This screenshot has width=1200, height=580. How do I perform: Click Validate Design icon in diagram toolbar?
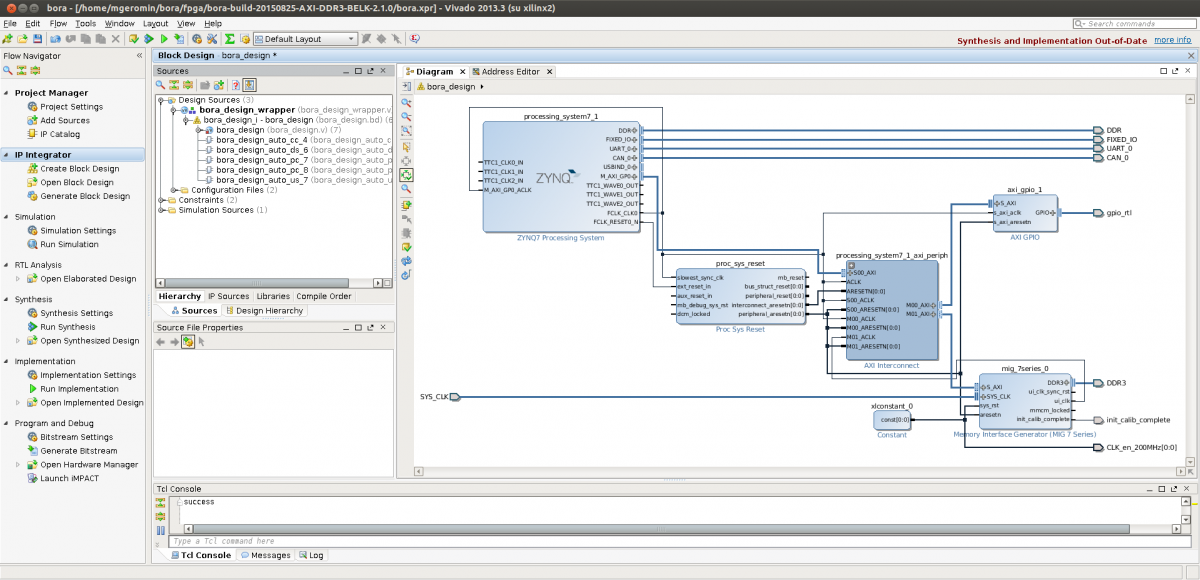coord(407,246)
